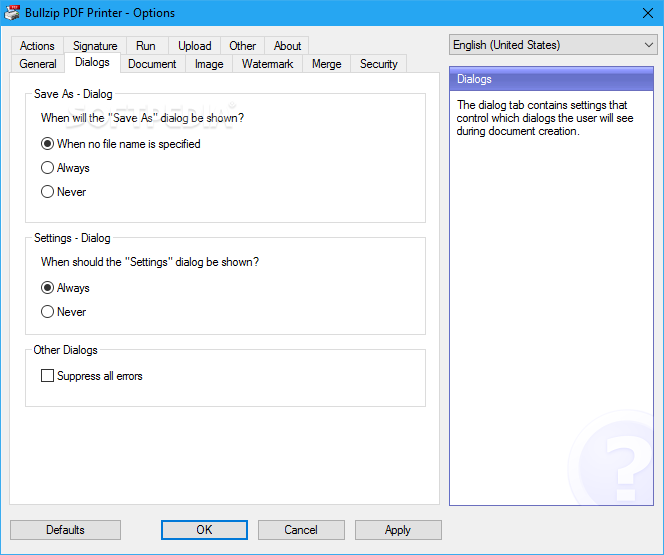Enable Suppress all errors checkbox
The image size is (664, 555).
pos(91,376)
